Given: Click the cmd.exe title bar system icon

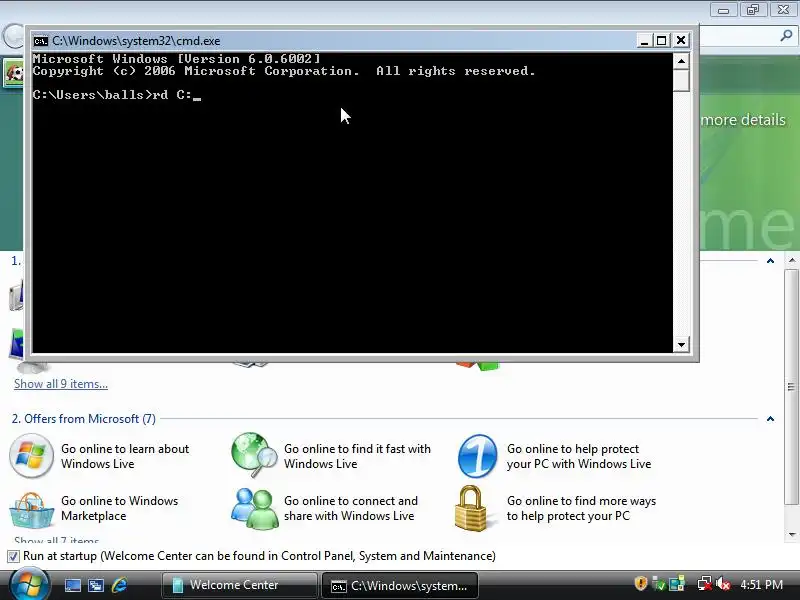Looking at the screenshot, I should click(41, 41).
